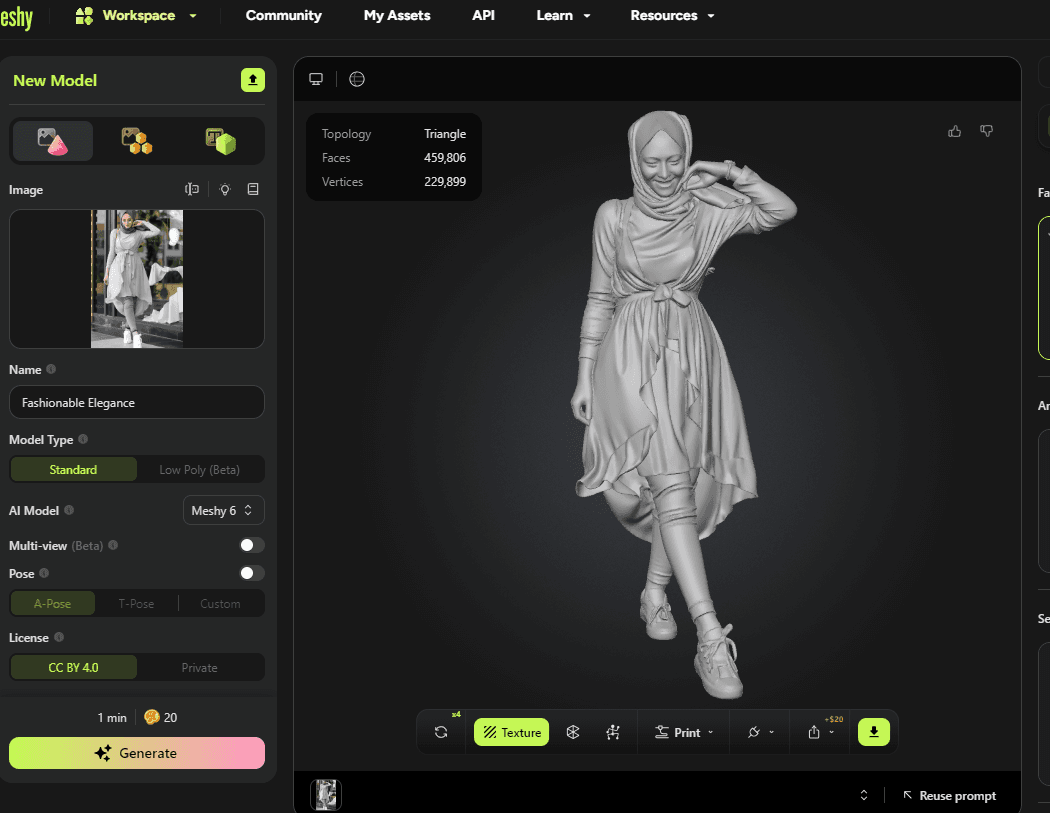Open My Assets page
The width and height of the screenshot is (1050, 813).
point(397,15)
